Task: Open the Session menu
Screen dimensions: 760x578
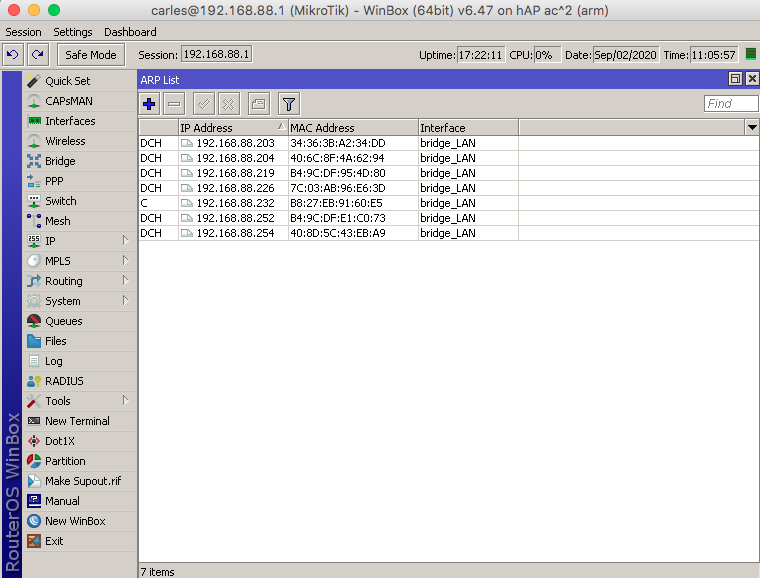Action: tap(23, 32)
